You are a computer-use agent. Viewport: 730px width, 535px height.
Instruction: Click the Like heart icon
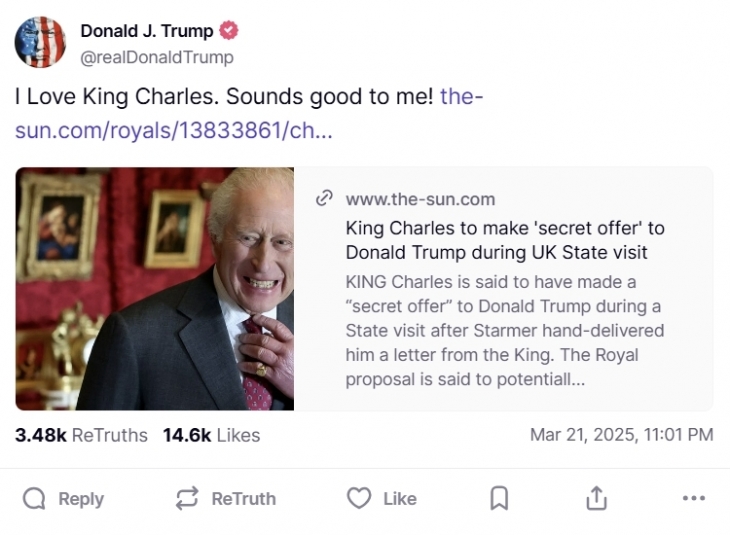358,498
